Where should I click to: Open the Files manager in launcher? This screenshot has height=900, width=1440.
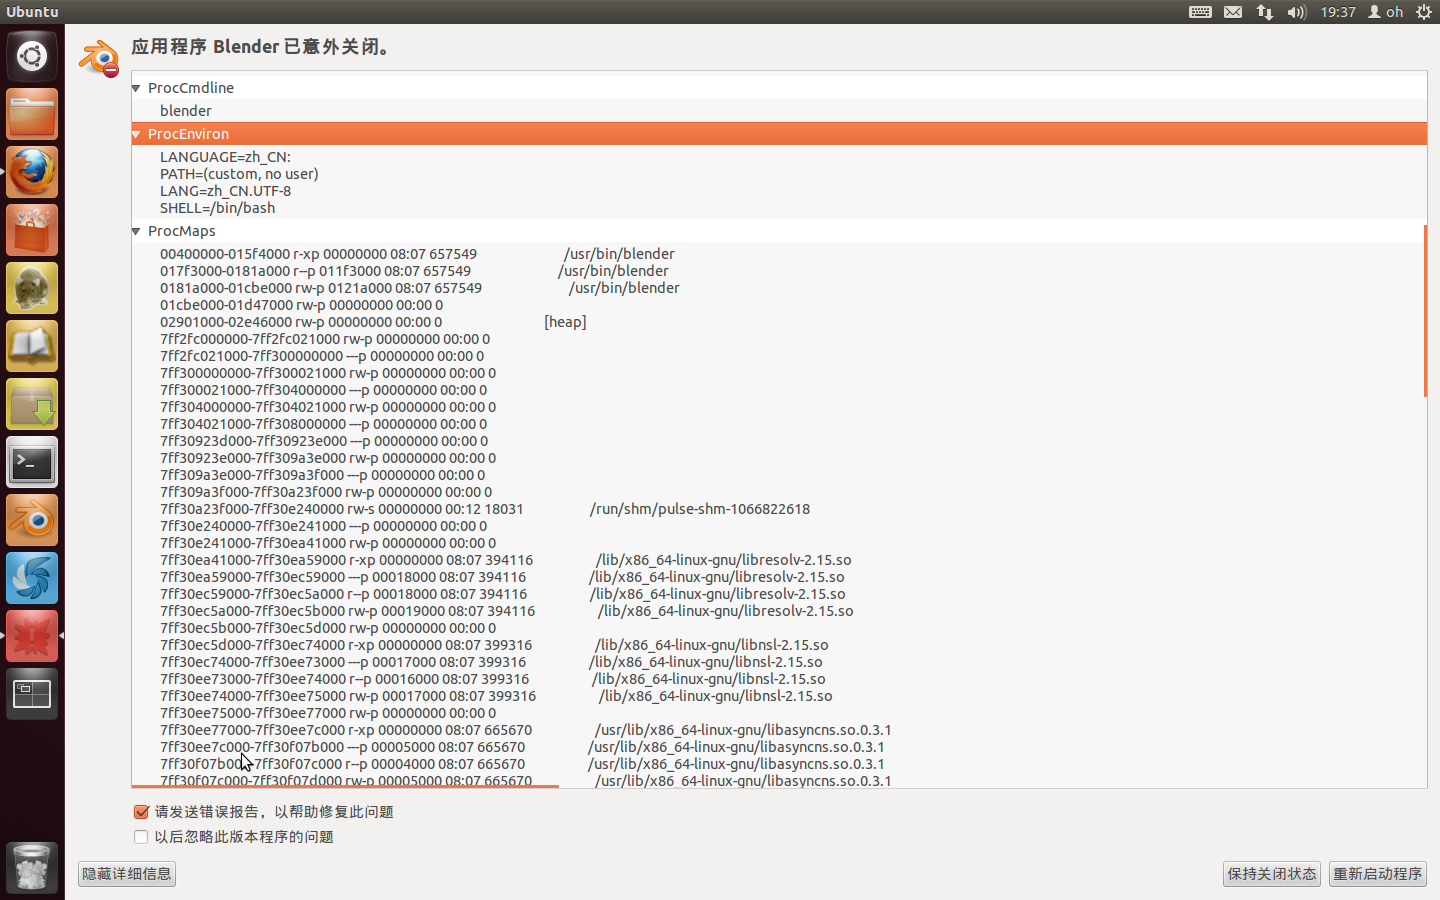[x=32, y=114]
